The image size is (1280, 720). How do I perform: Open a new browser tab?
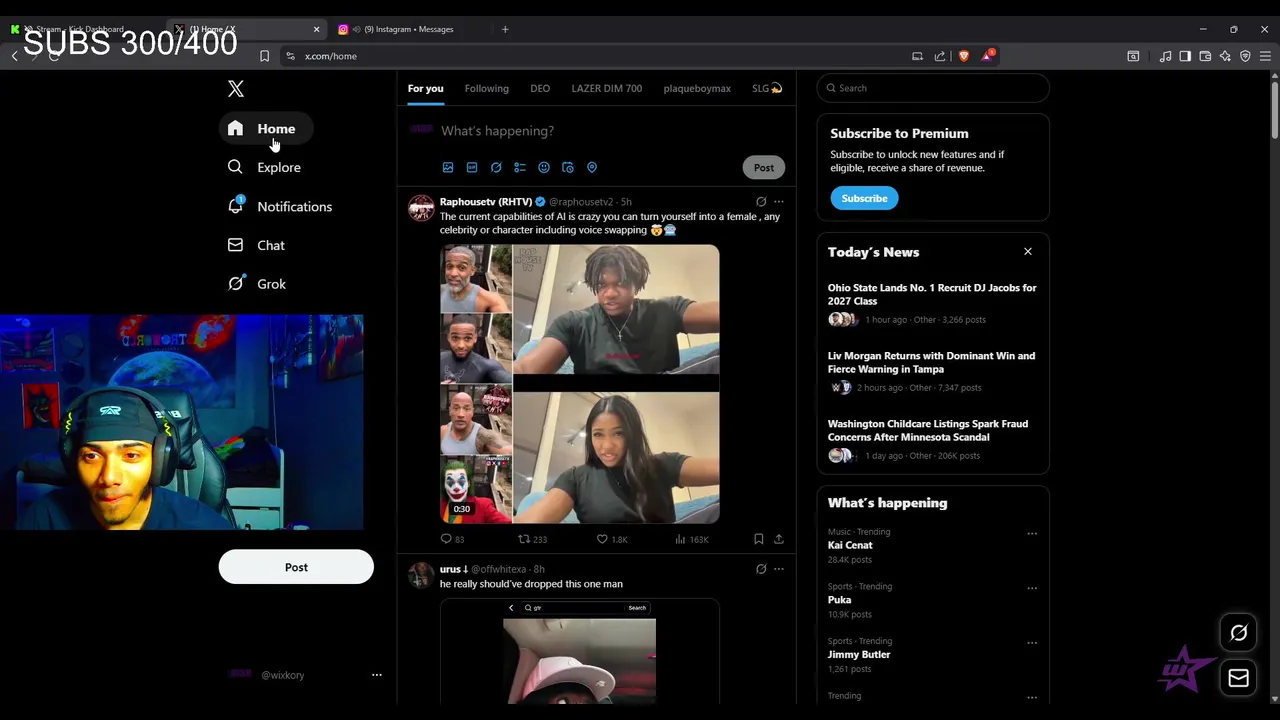[505, 29]
